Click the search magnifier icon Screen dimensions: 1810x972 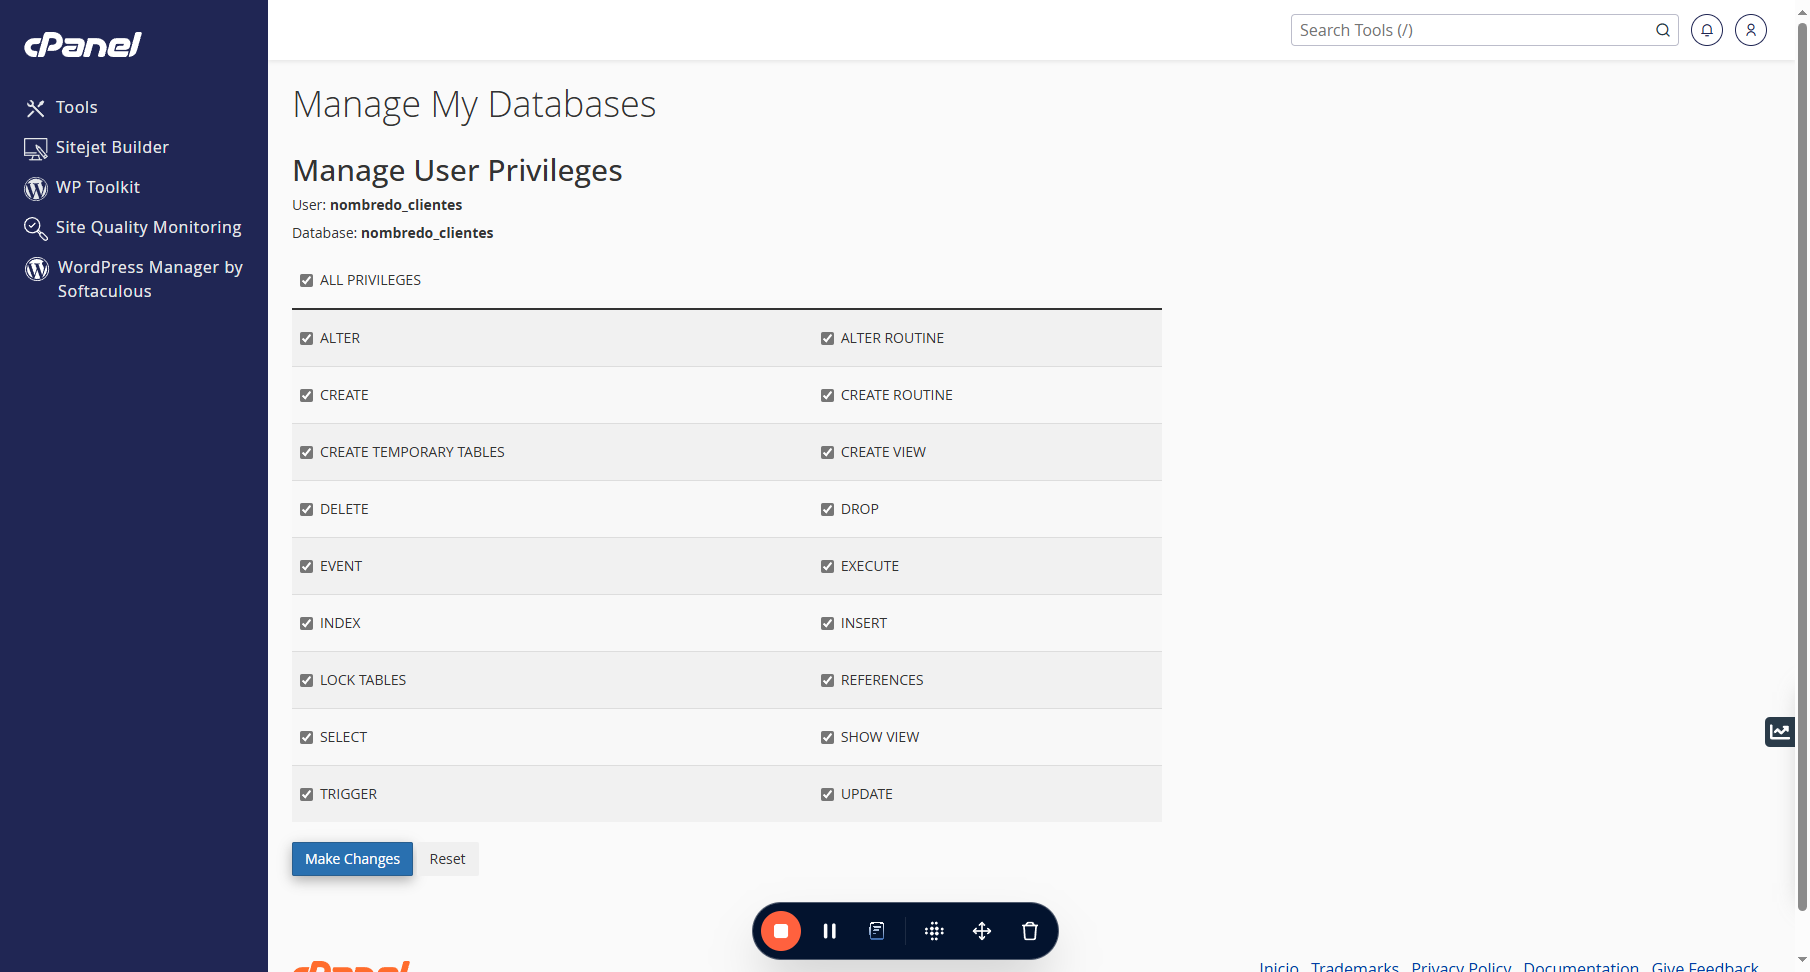point(1663,30)
